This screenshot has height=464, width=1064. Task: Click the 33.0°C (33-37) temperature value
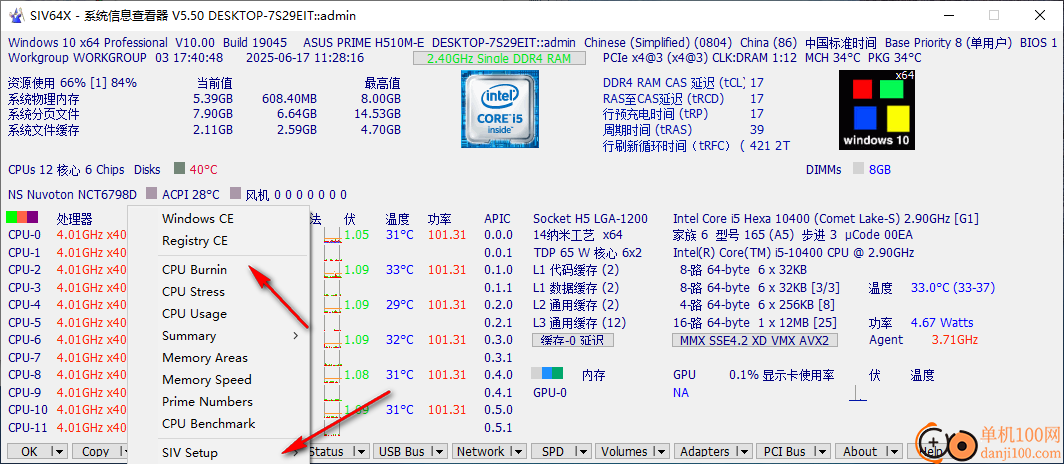[x=953, y=288]
